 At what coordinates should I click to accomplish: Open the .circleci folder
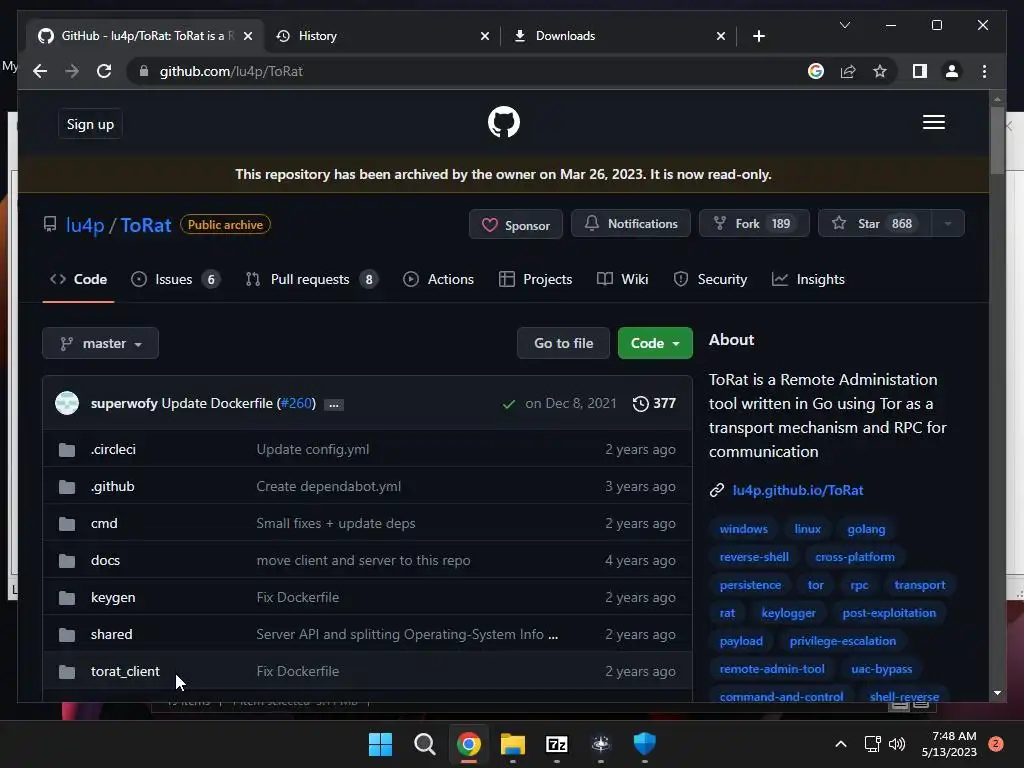[x=113, y=449]
